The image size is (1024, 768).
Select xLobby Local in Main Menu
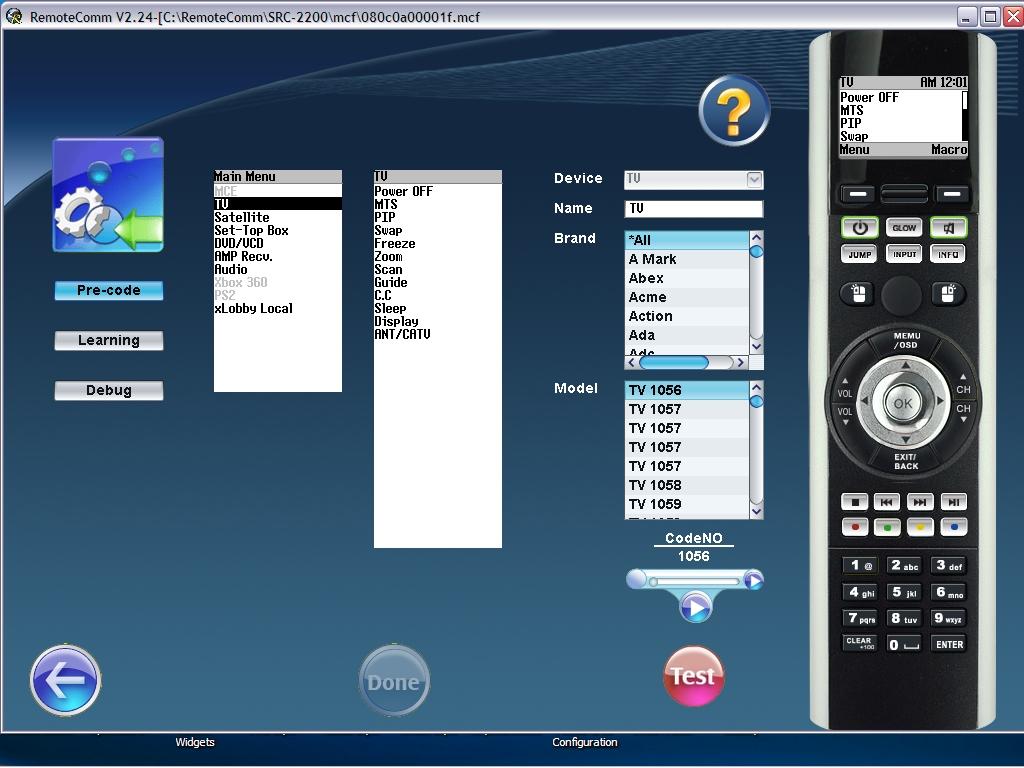pyautogui.click(x=278, y=308)
